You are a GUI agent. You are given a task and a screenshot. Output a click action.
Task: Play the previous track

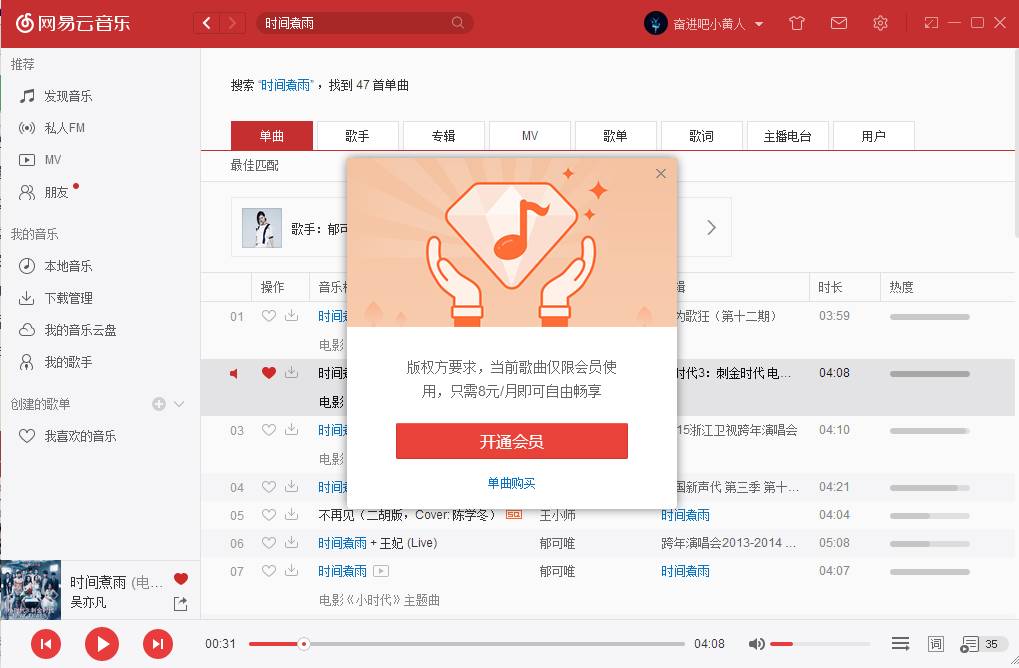pyautogui.click(x=46, y=644)
